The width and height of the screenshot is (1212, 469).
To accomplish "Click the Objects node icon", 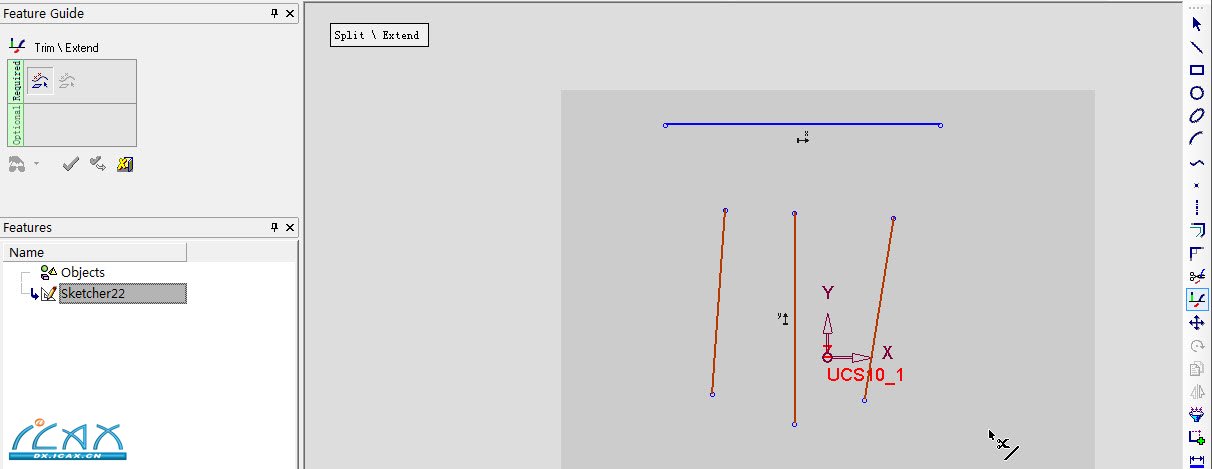I will coord(48,272).
